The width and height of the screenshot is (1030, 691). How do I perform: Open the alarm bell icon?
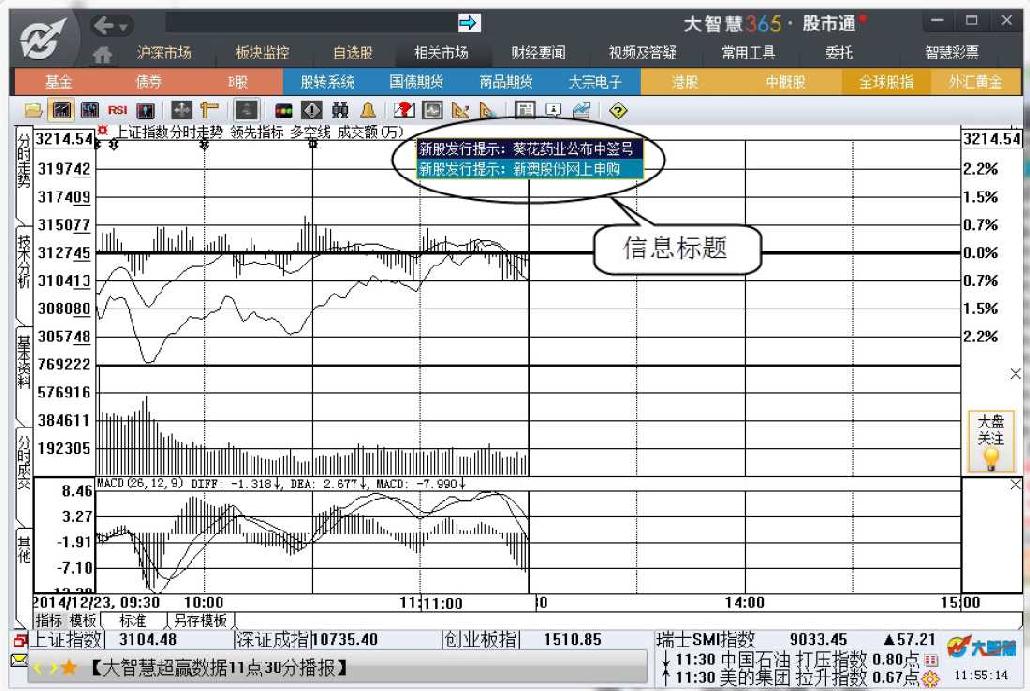368,110
